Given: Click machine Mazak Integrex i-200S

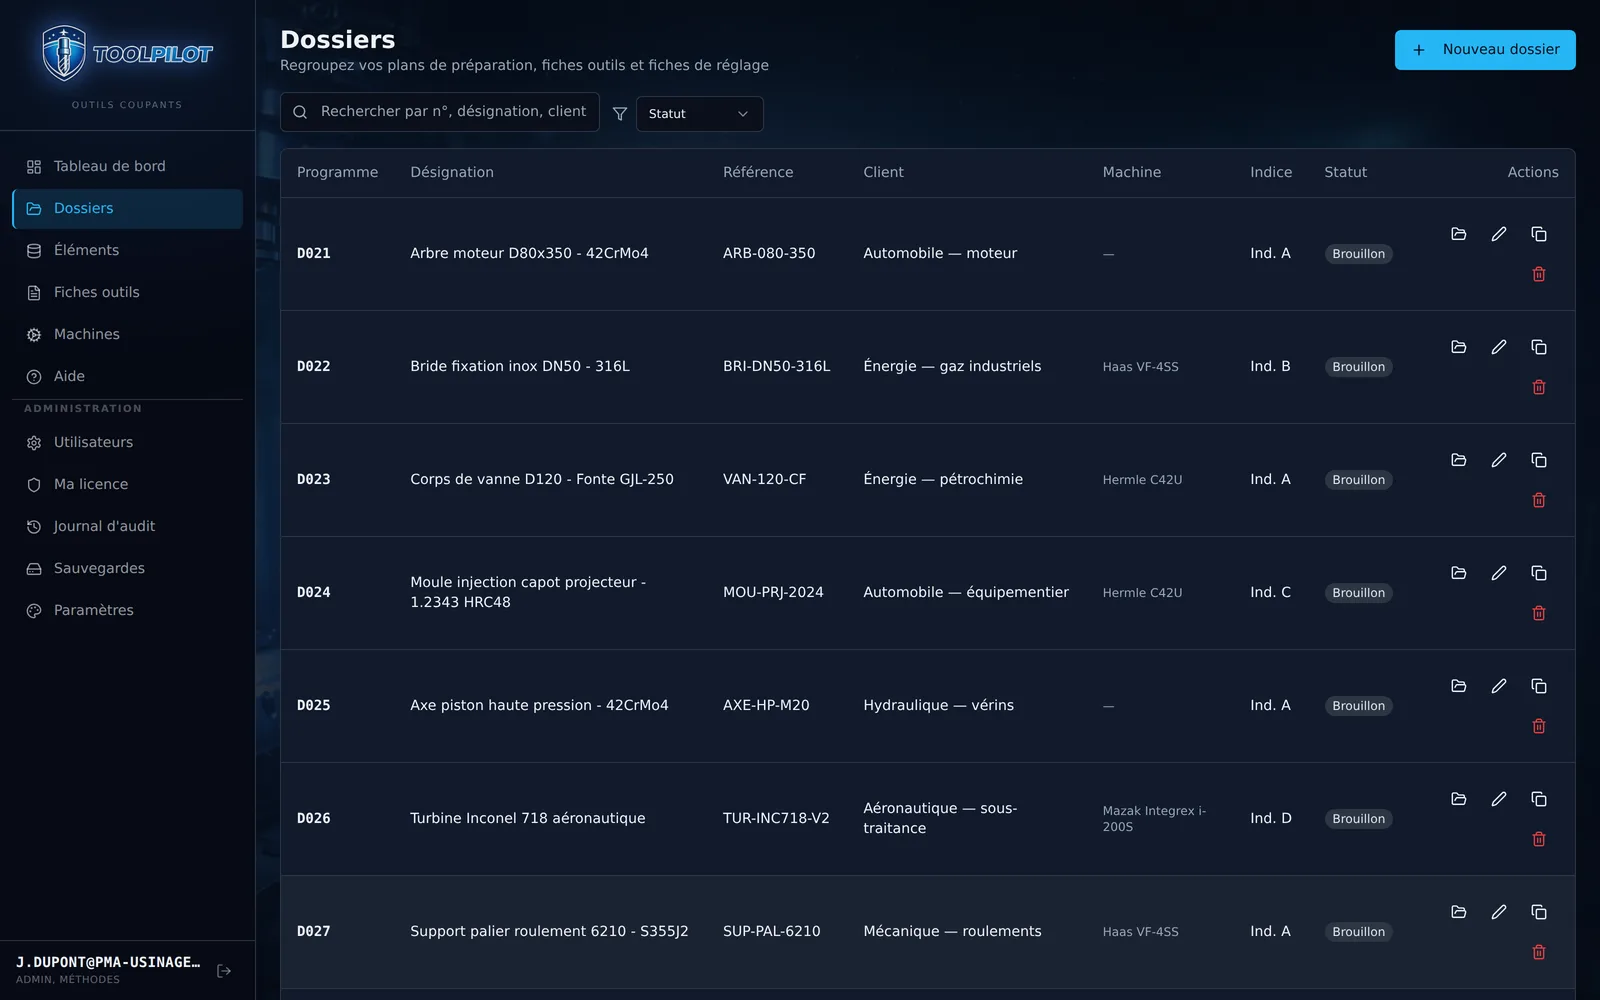Looking at the screenshot, I should pyautogui.click(x=1154, y=819).
